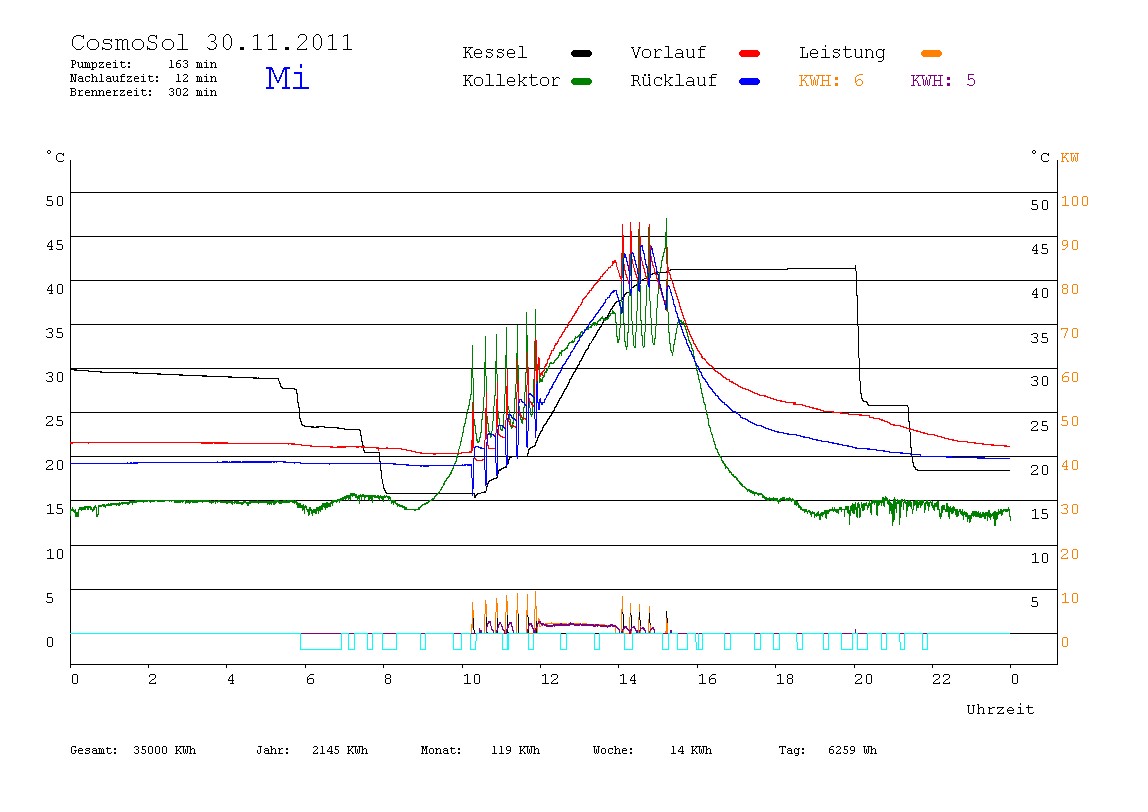
Task: Click the black Kessel legend swatch
Action: coord(581,53)
